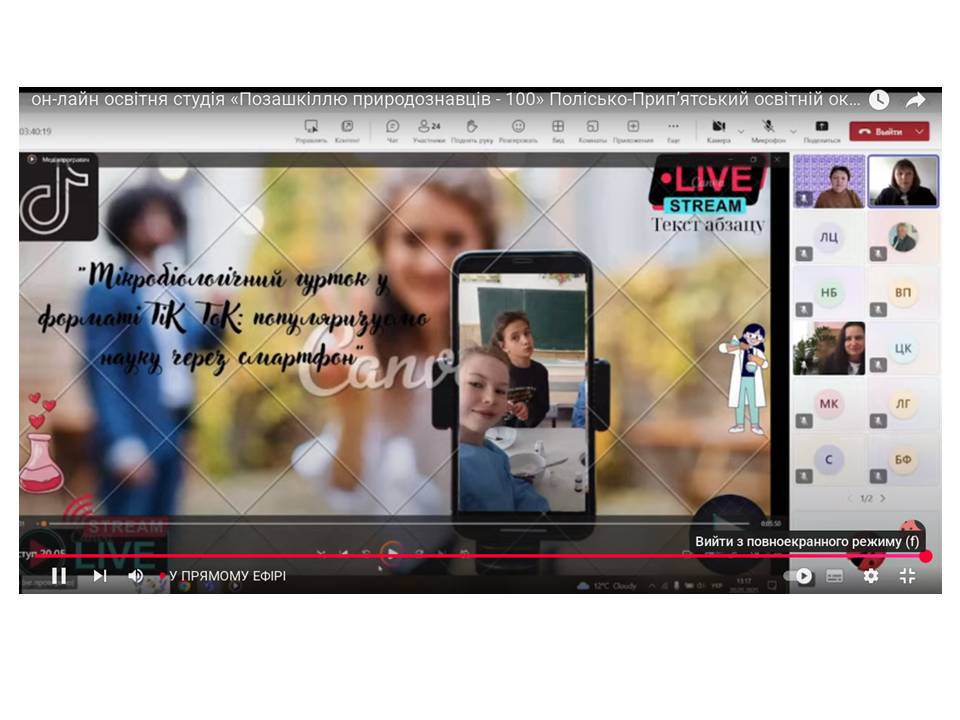Select participant video with outdoor background
The height and width of the screenshot is (720, 960).
(x=829, y=348)
